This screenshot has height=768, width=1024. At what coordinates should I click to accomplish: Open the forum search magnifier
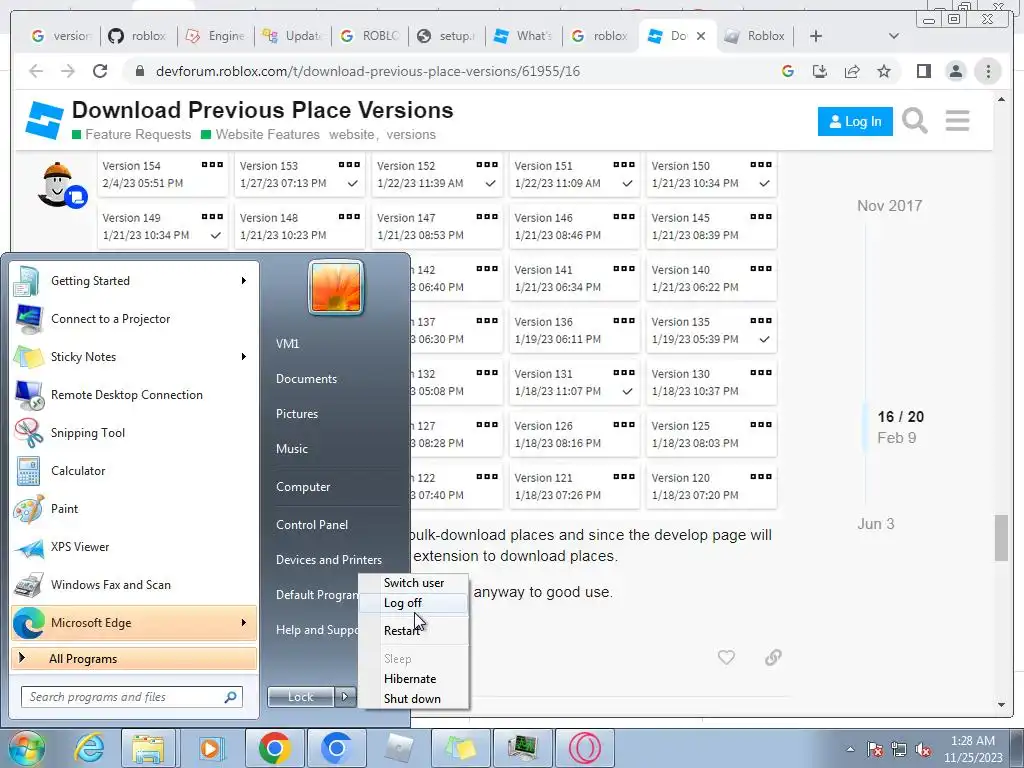pyautogui.click(x=914, y=121)
